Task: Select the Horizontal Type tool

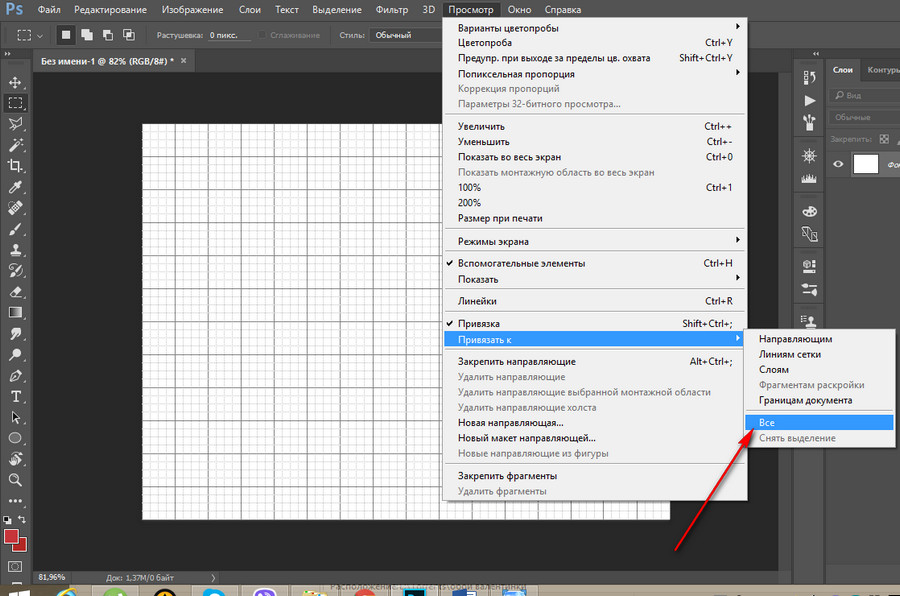Action: 15,396
